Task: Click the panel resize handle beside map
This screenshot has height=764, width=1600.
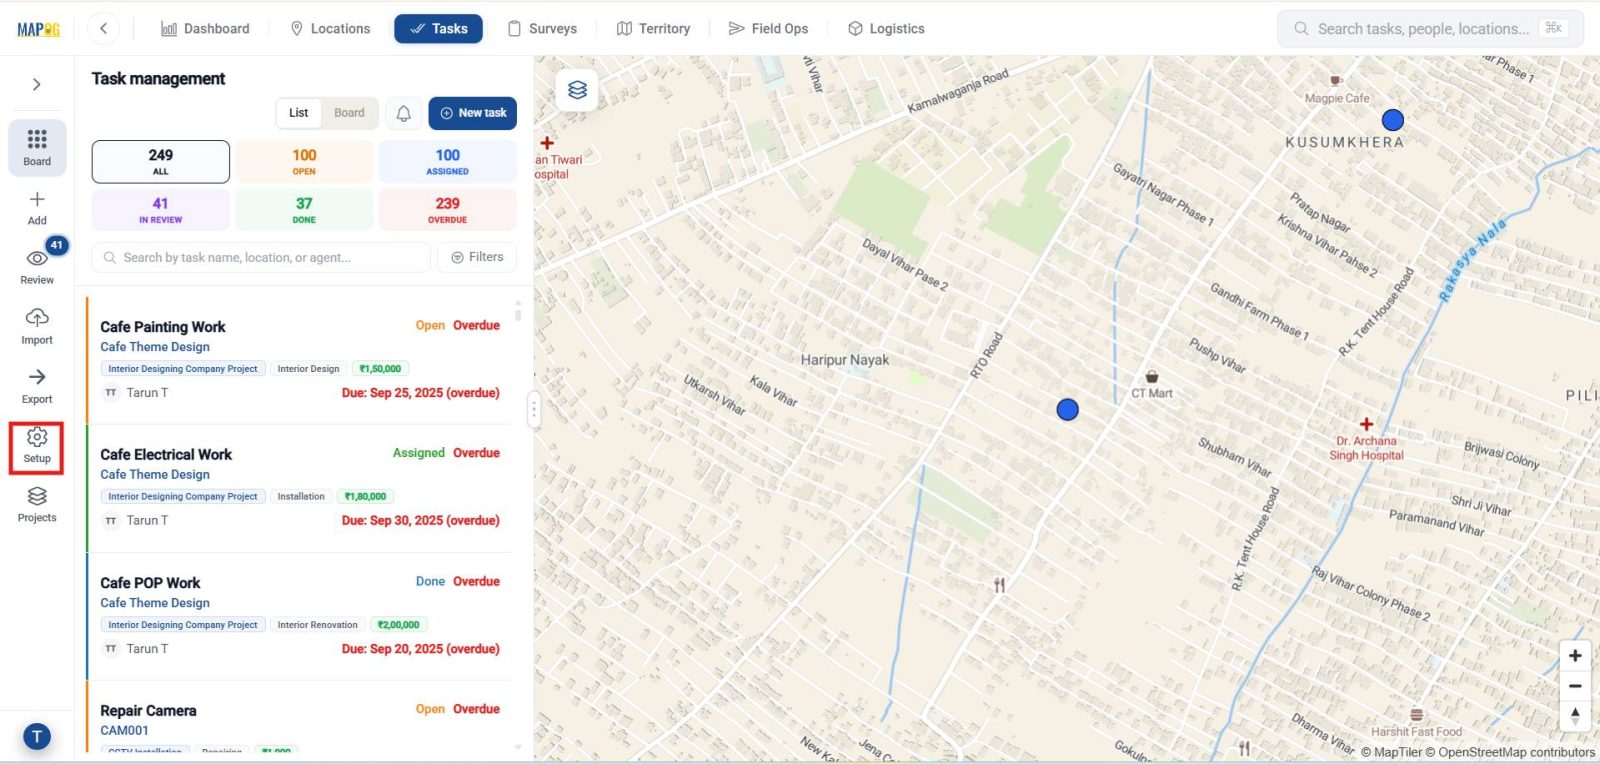Action: [x=534, y=409]
